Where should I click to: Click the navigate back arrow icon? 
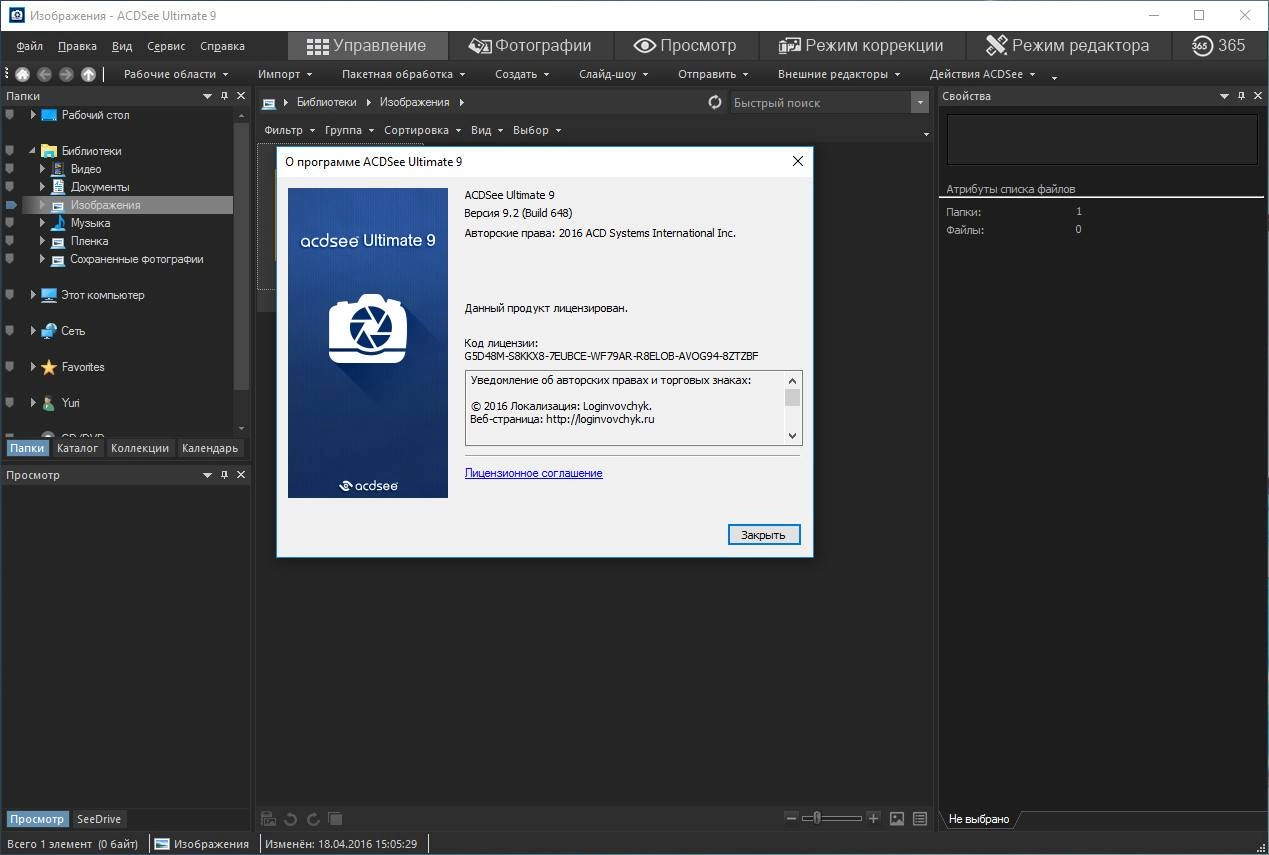44,74
